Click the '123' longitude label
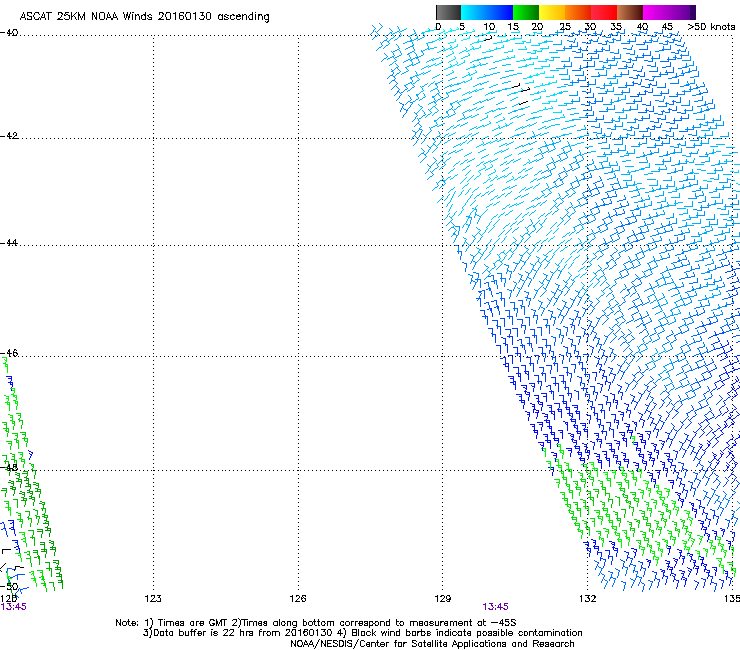Screen dimensions: 740x650 coord(153,599)
